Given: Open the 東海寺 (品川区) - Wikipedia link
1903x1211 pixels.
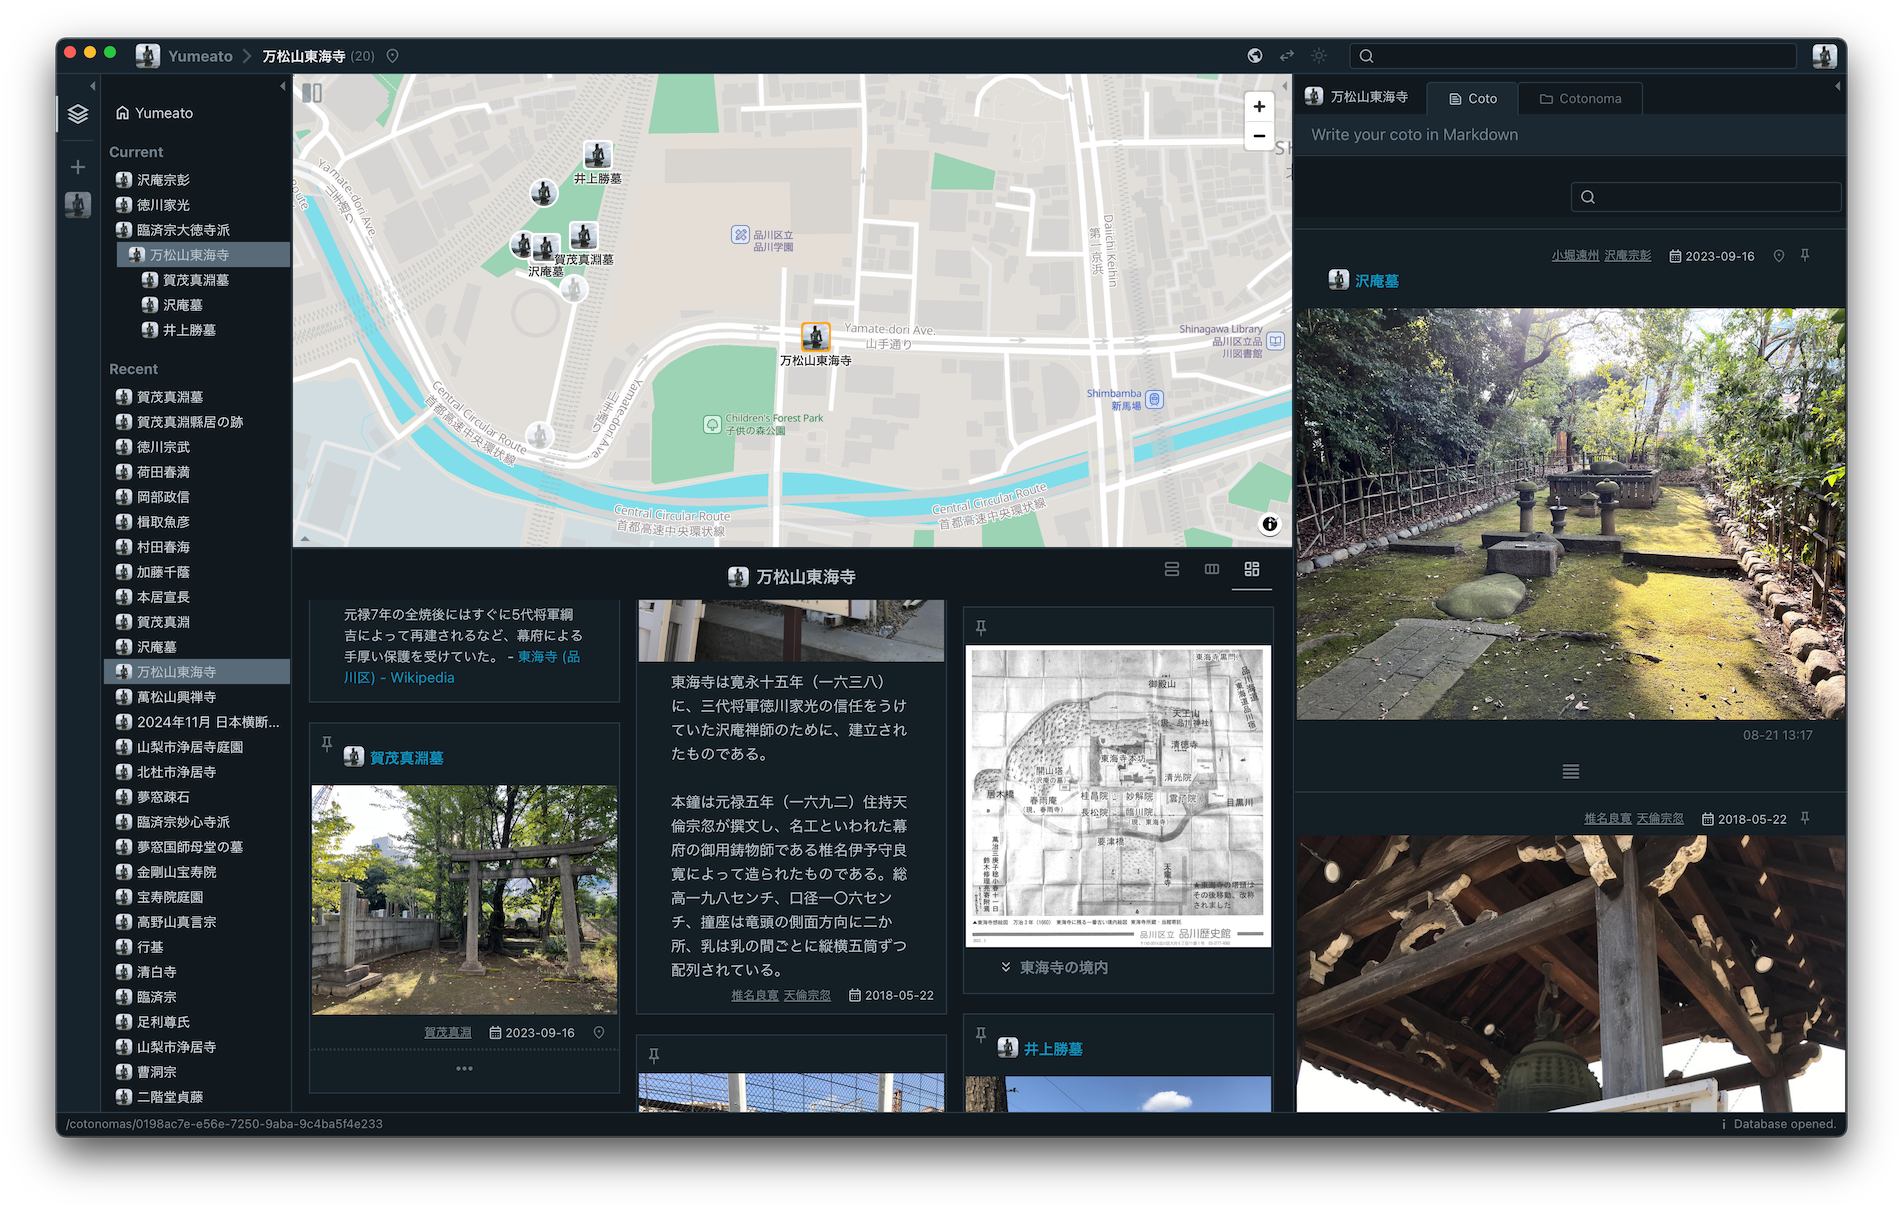Looking at the screenshot, I should [462, 667].
